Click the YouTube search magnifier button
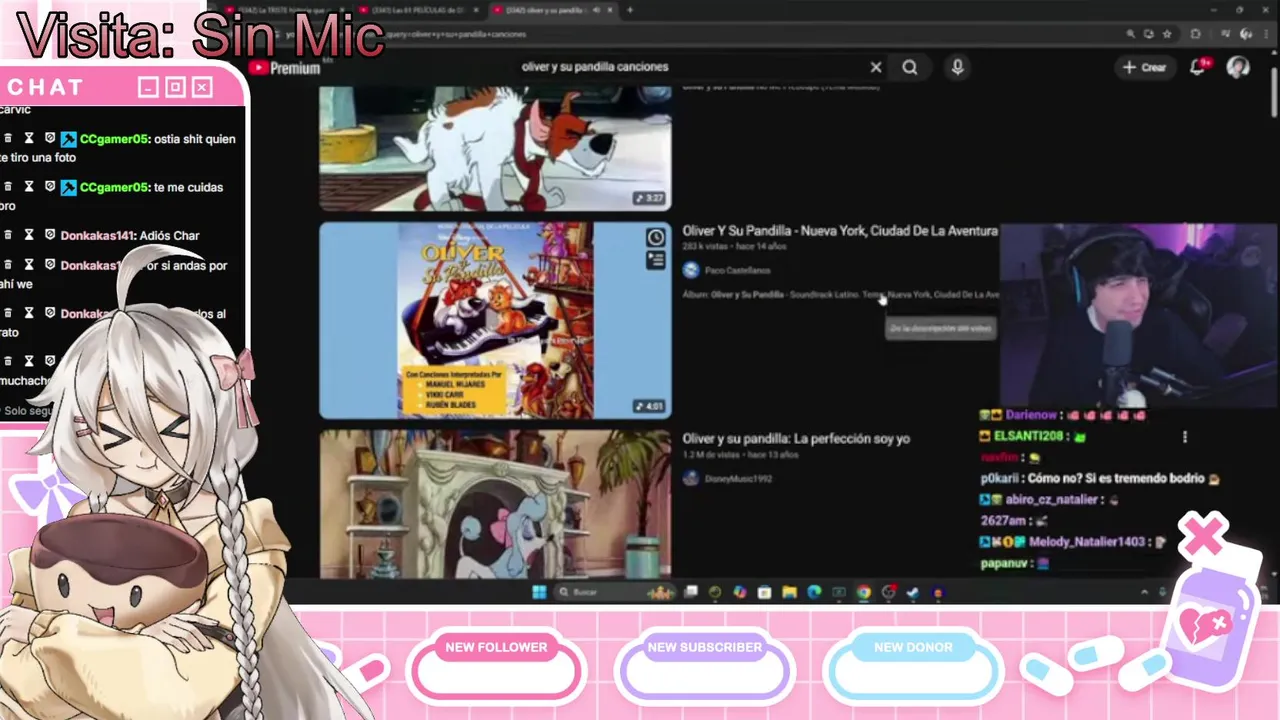Image resolution: width=1280 pixels, height=720 pixels. pos(909,67)
